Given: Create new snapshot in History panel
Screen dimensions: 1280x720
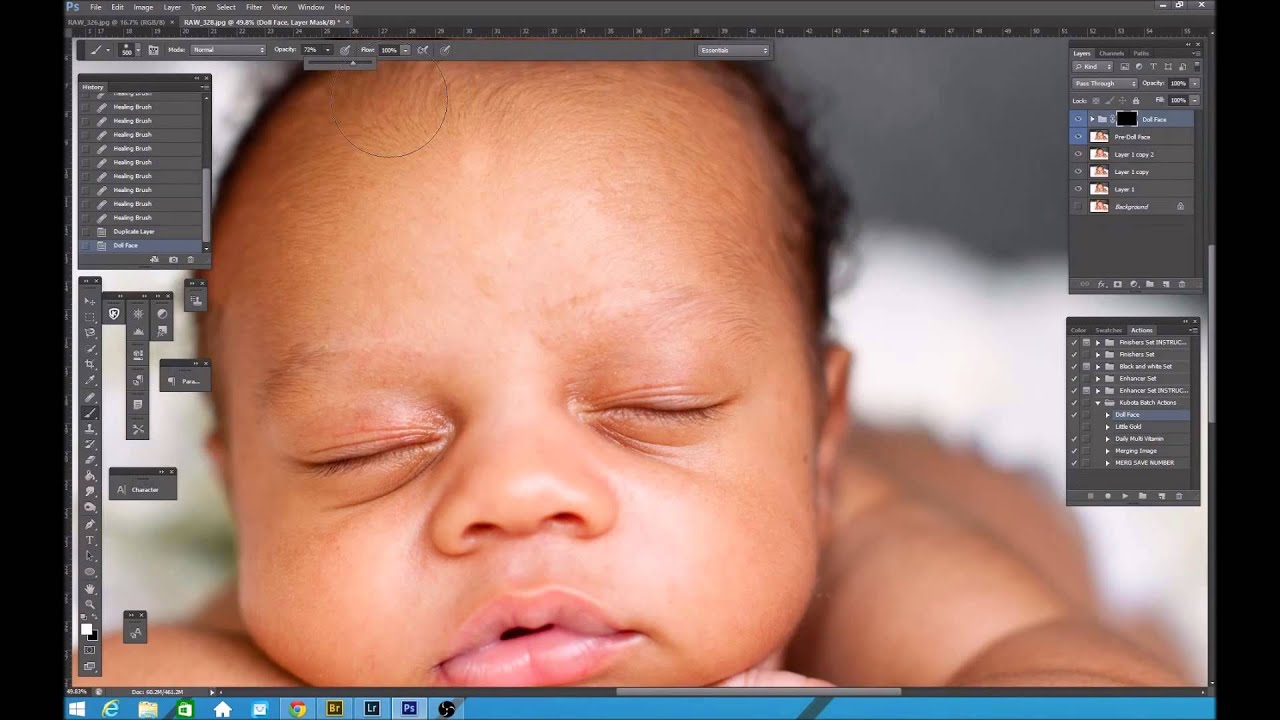Looking at the screenshot, I should (173, 259).
